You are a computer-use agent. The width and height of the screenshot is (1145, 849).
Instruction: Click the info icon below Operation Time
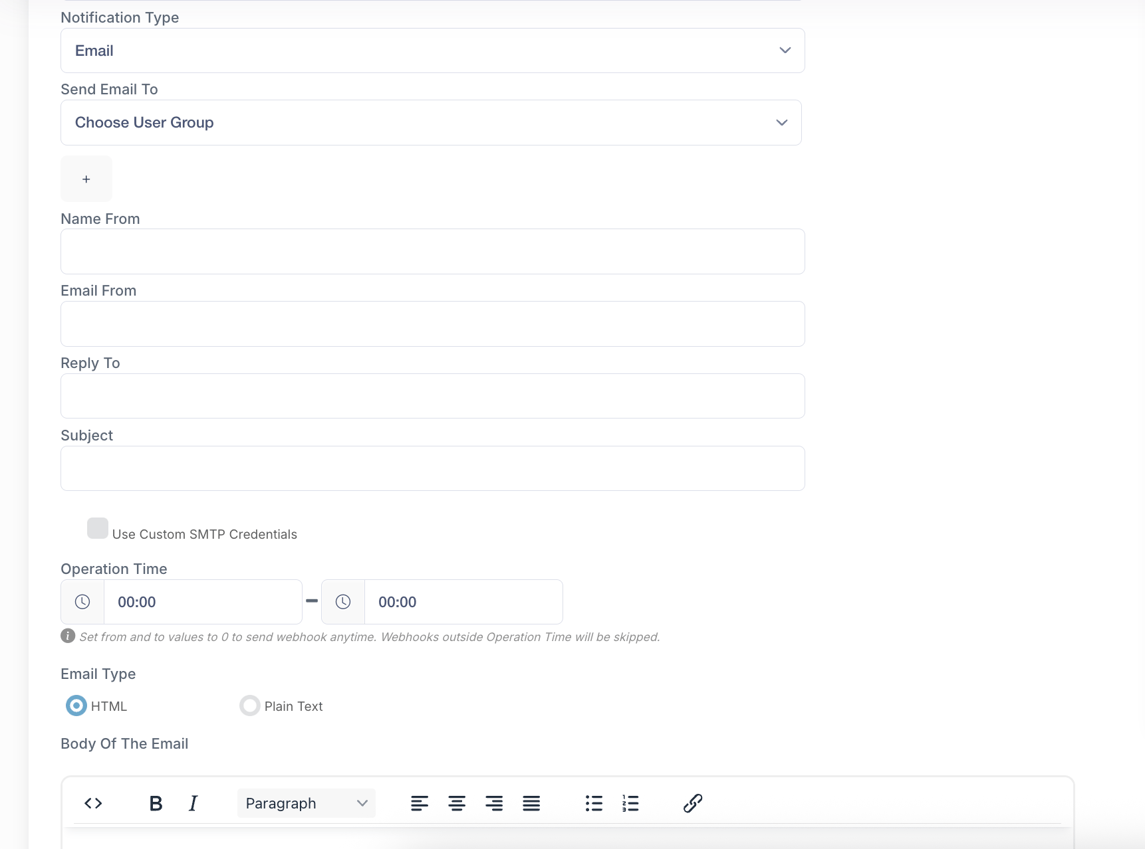67,636
